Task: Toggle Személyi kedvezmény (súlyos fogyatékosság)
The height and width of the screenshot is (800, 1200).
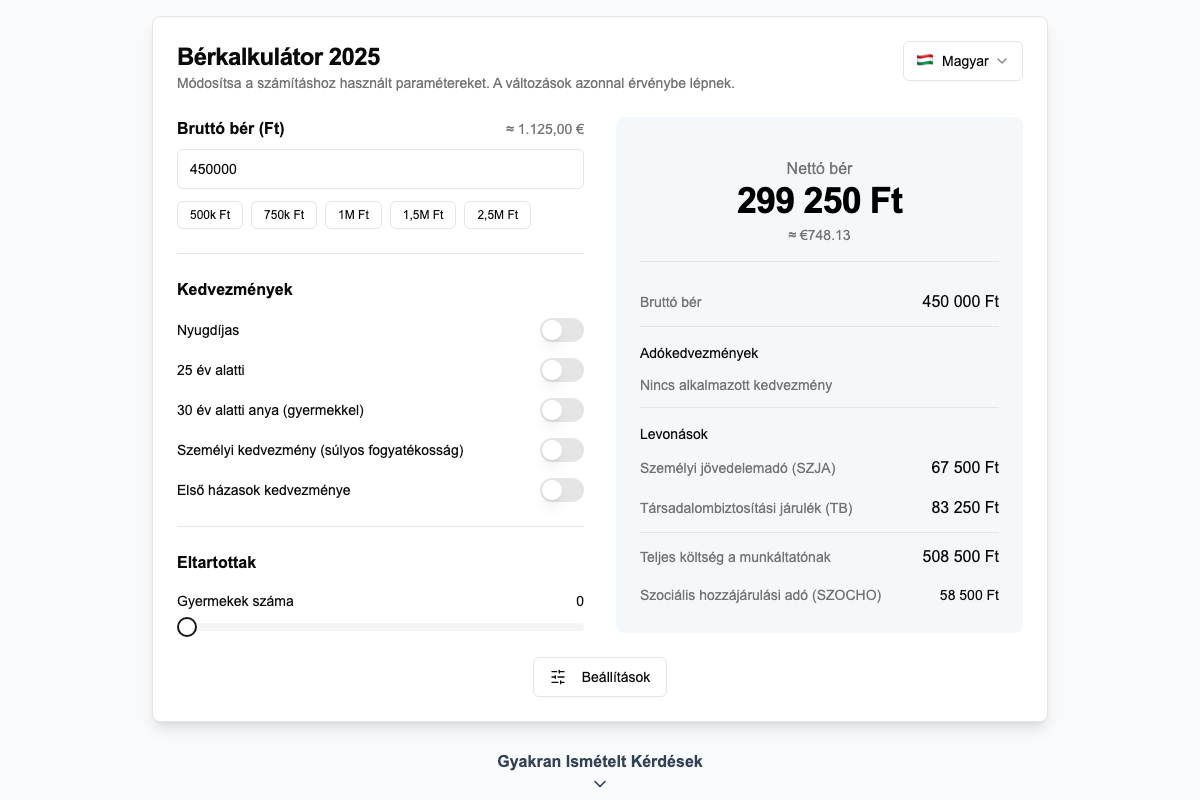Action: 562,450
